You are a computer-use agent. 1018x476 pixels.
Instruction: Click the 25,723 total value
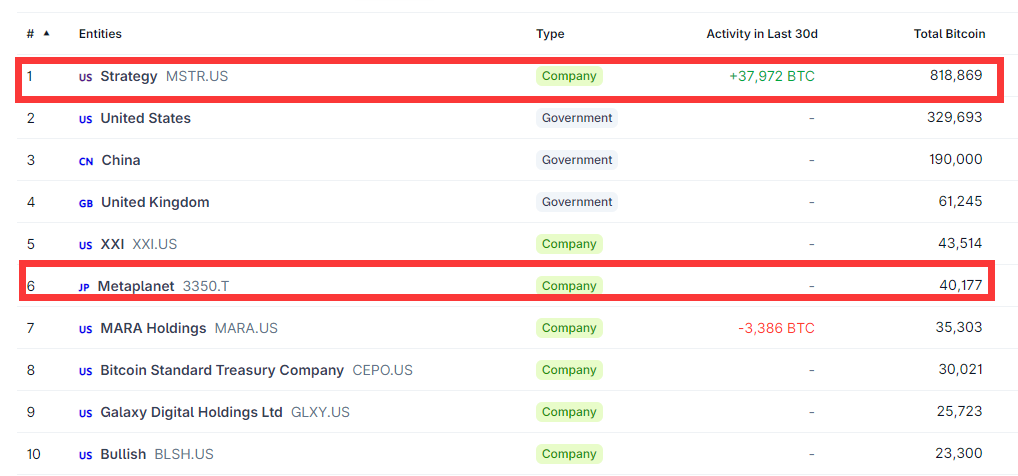point(960,411)
